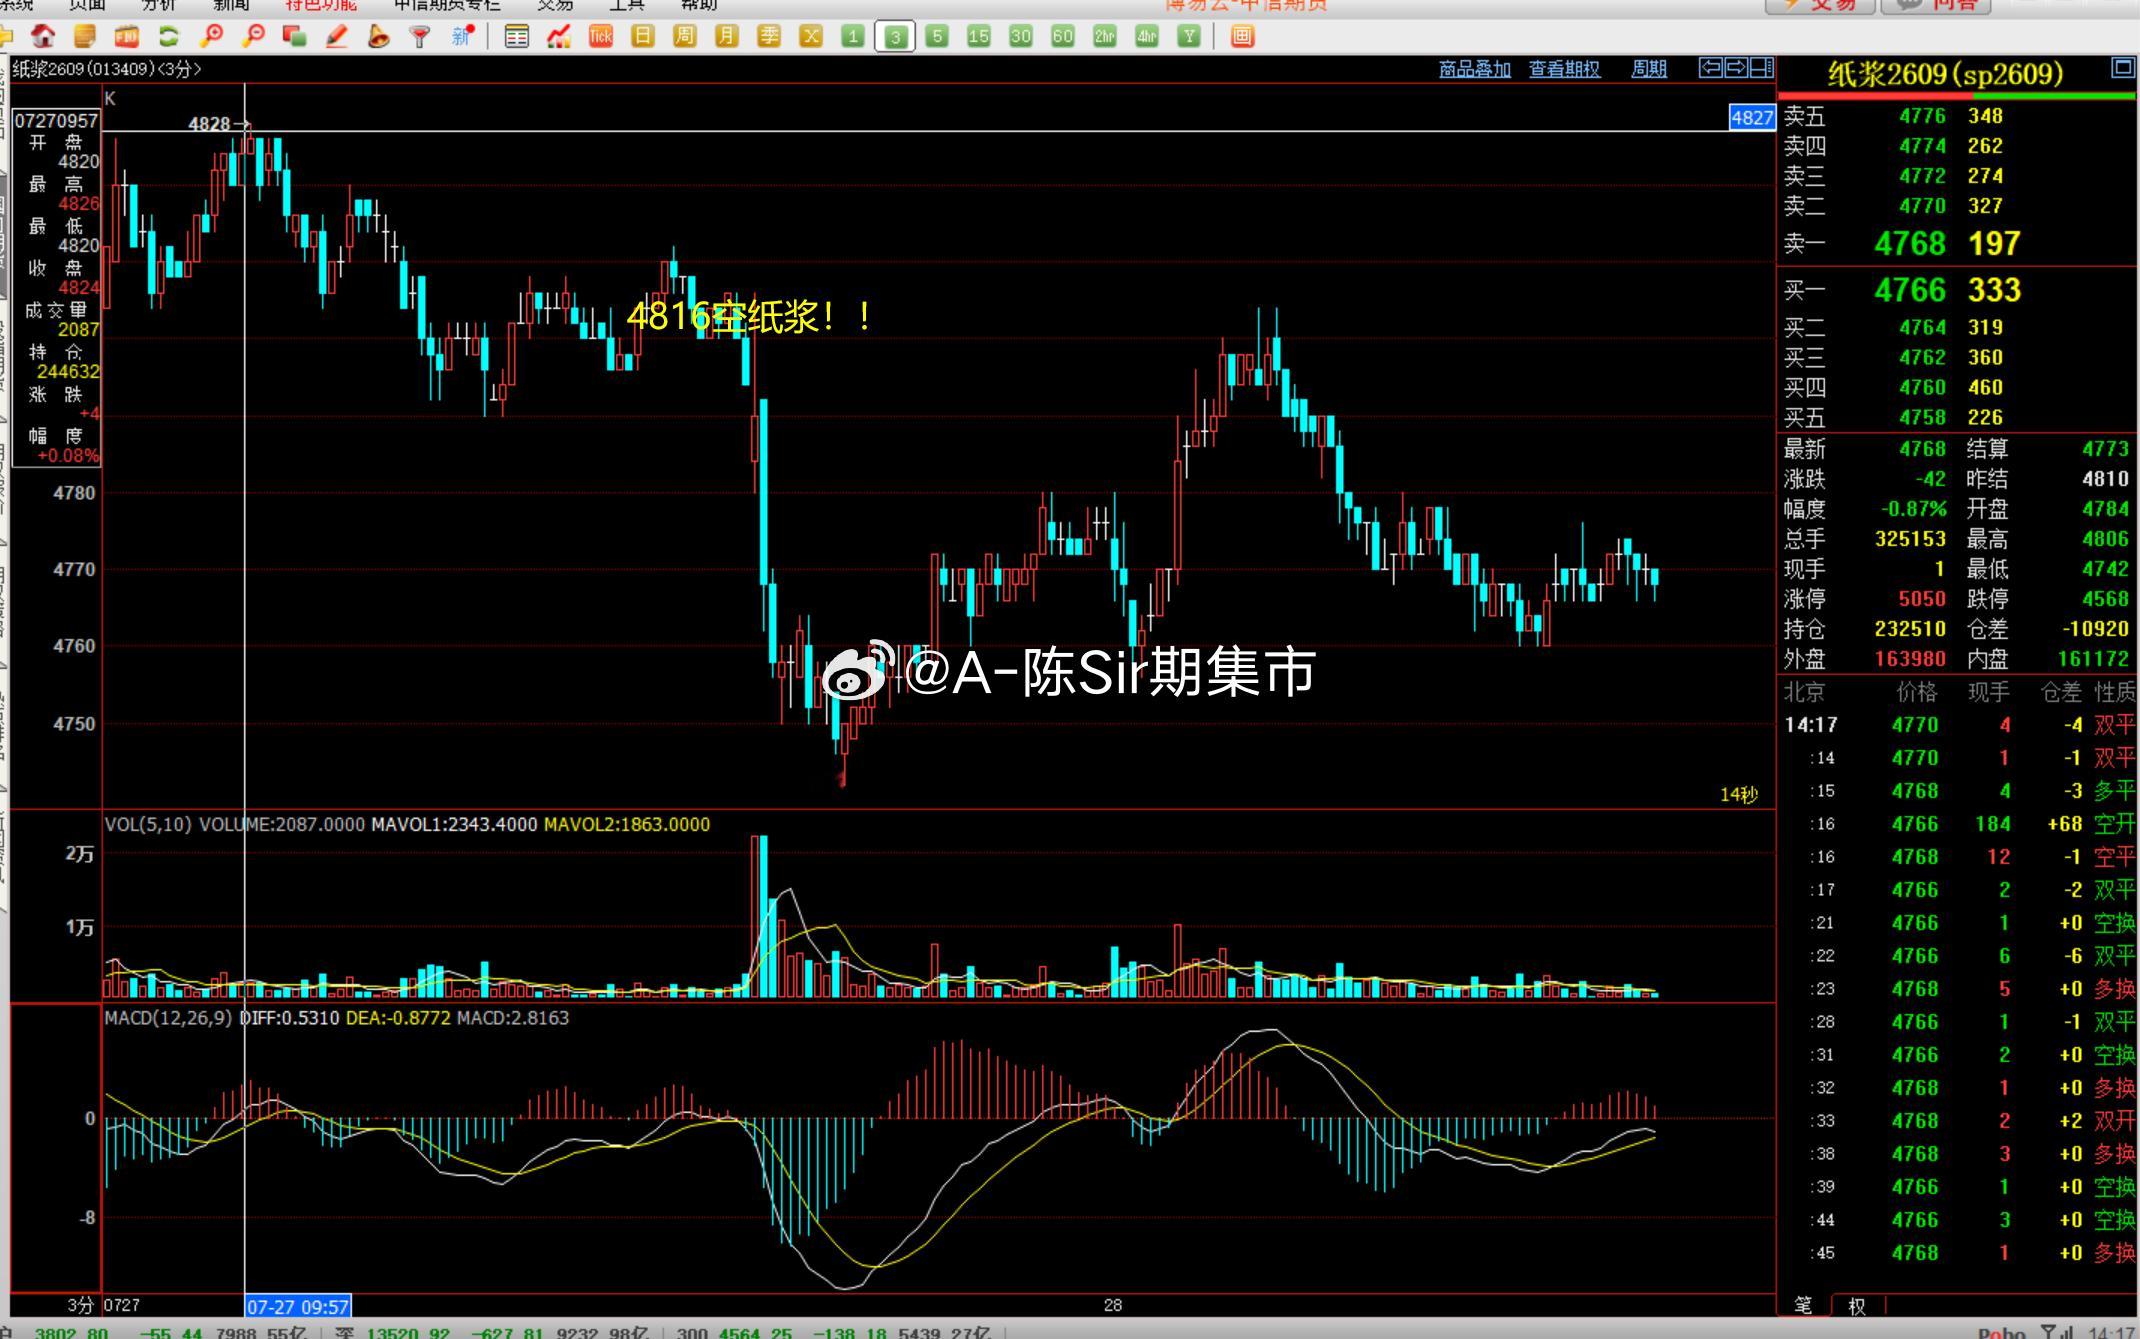The image size is (2140, 1339).
Task: Select 3-minute period button
Action: tap(895, 37)
